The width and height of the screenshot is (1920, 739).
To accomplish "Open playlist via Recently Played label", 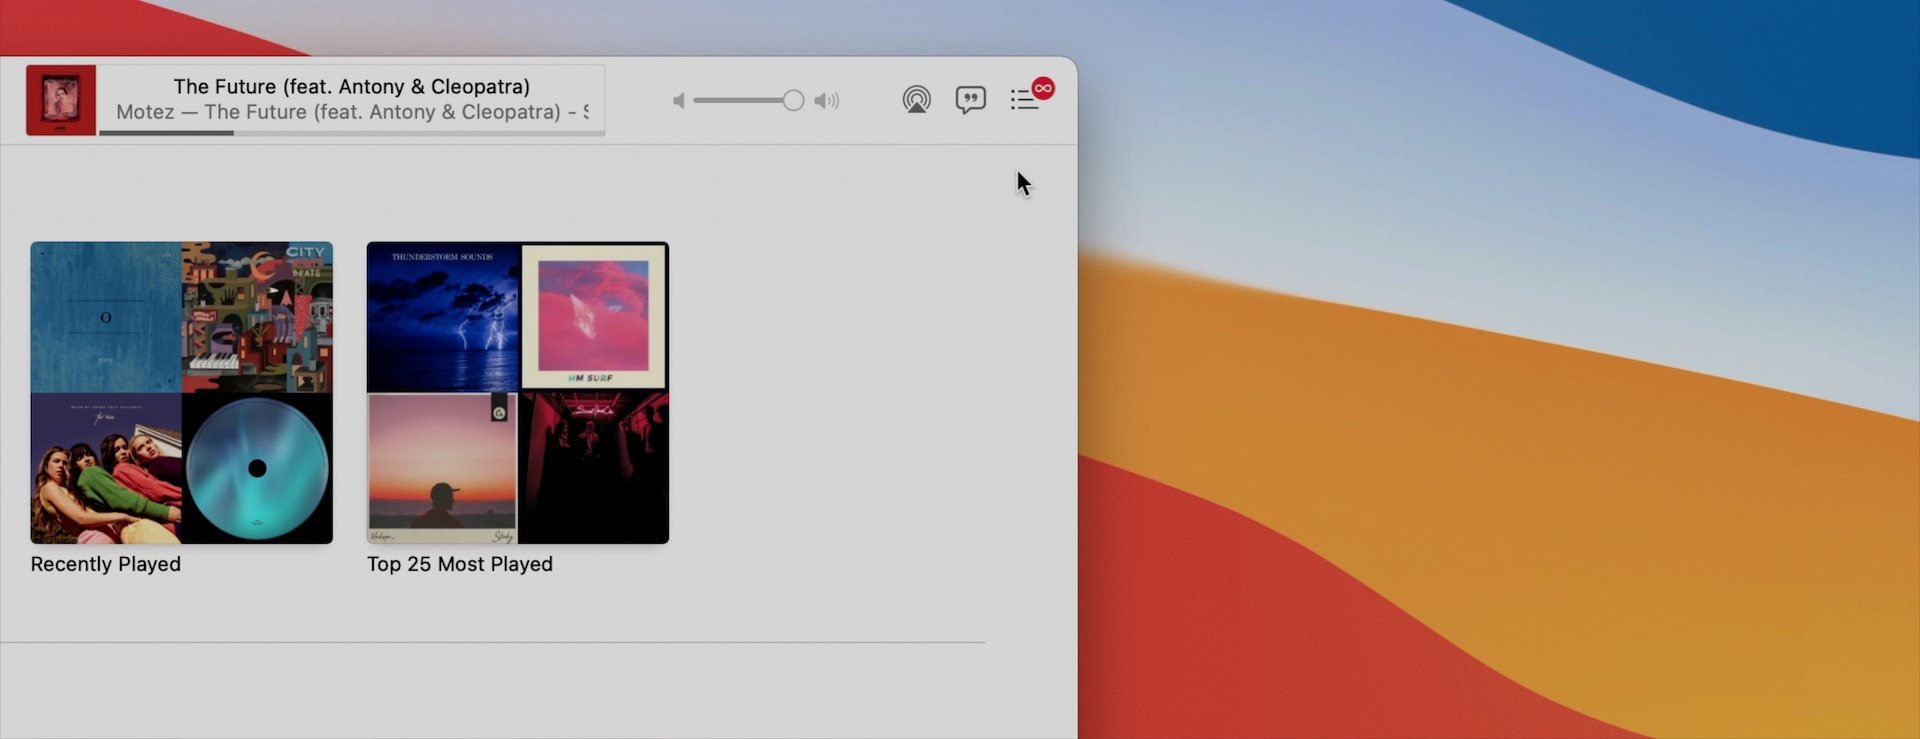I will [106, 564].
